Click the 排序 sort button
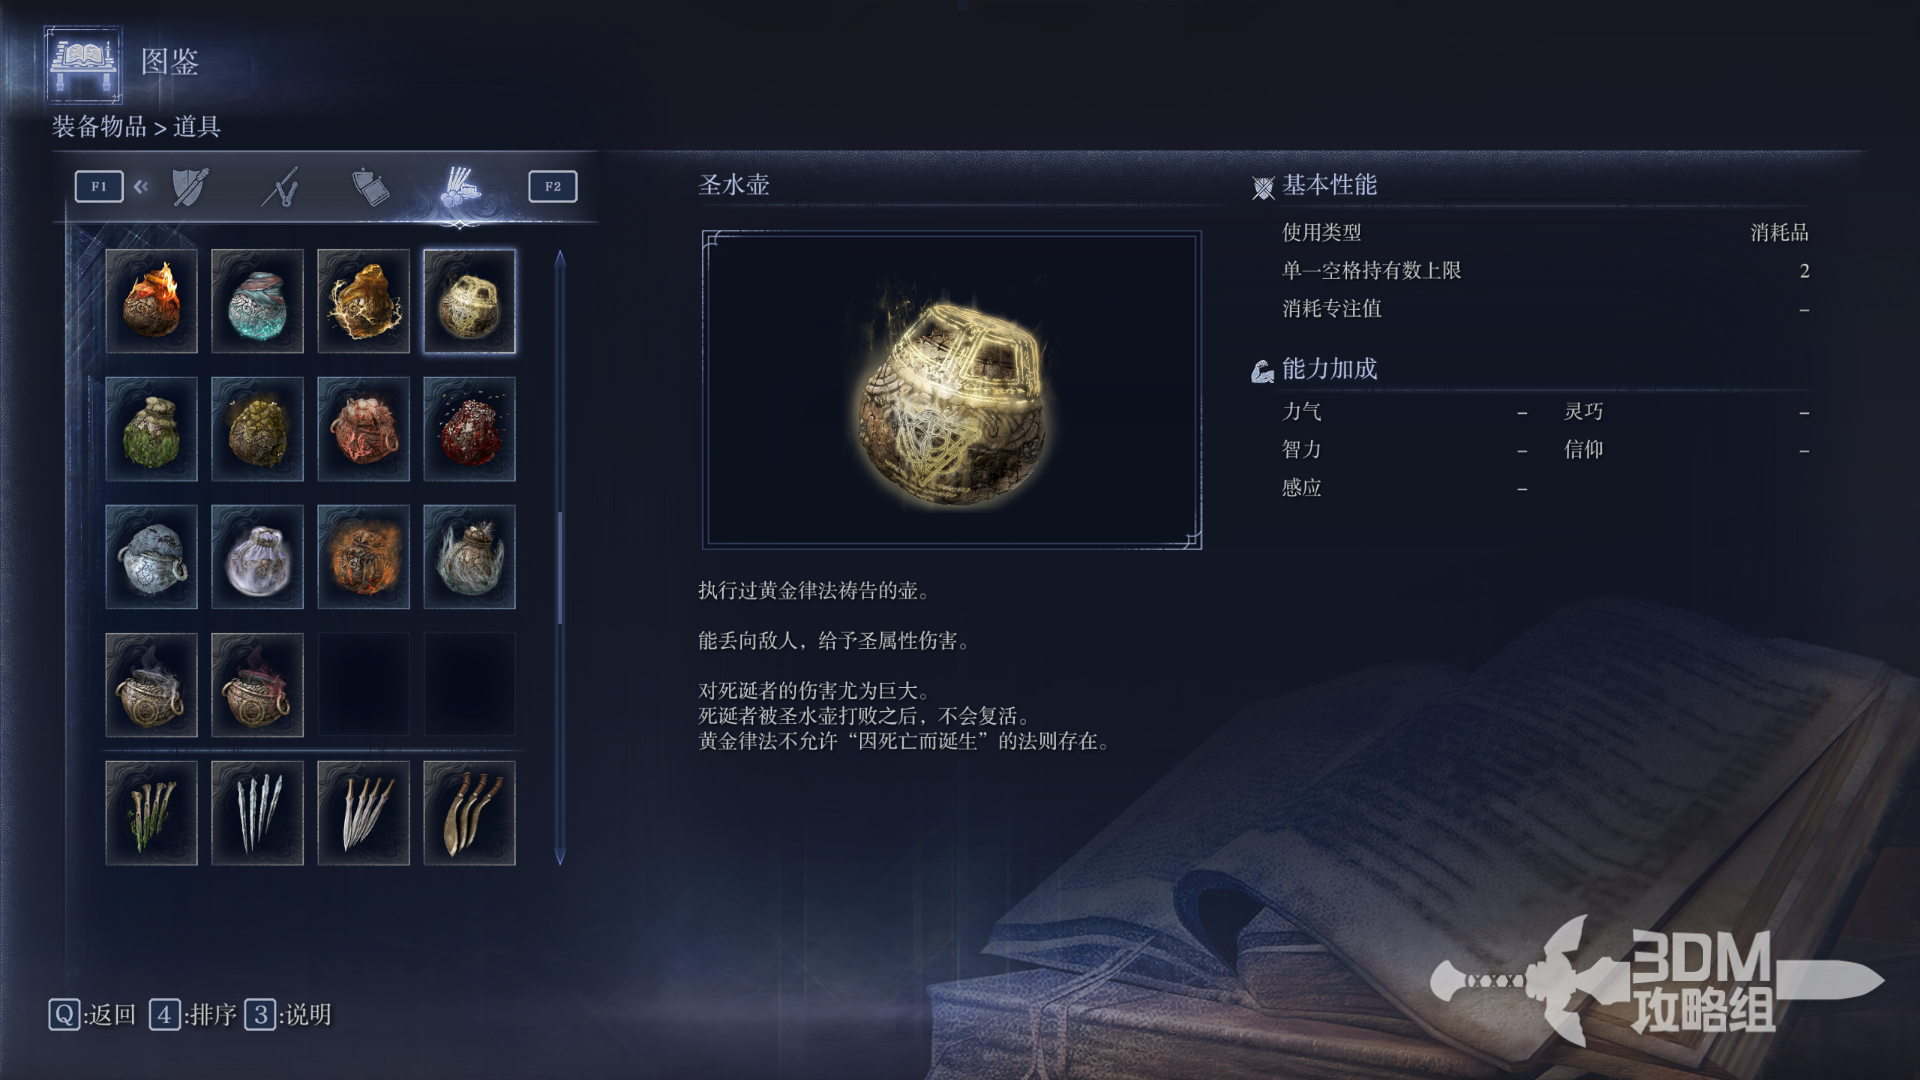Image resolution: width=1920 pixels, height=1080 pixels. (x=193, y=1015)
